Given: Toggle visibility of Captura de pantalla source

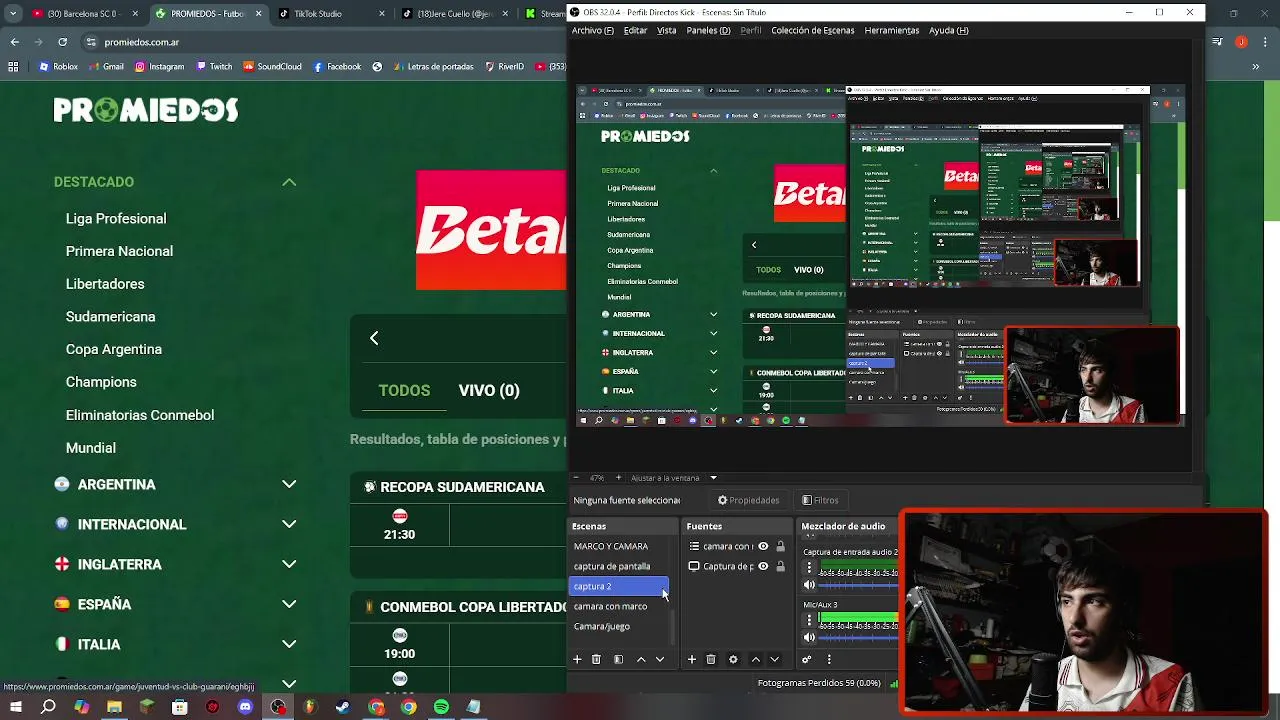Looking at the screenshot, I should coord(763,566).
